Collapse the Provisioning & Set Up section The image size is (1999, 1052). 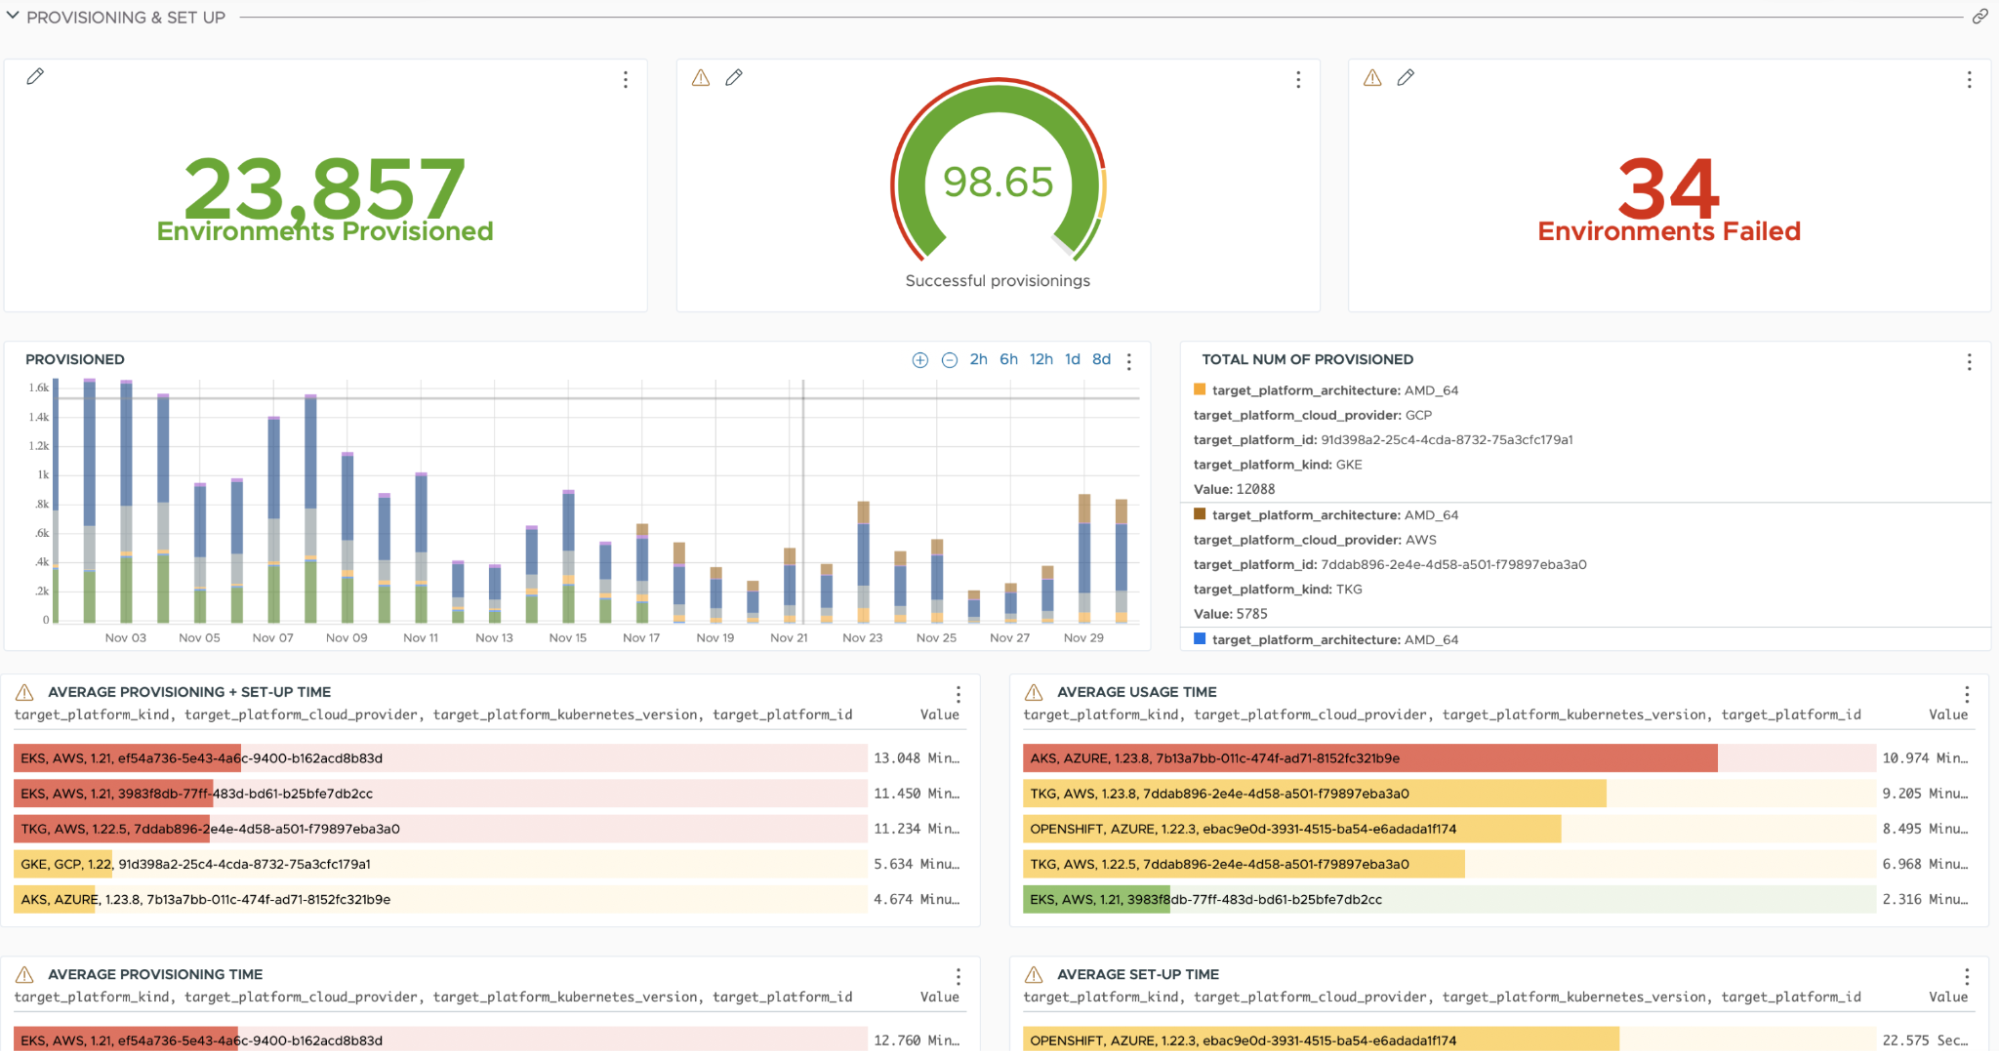pyautogui.click(x=13, y=16)
